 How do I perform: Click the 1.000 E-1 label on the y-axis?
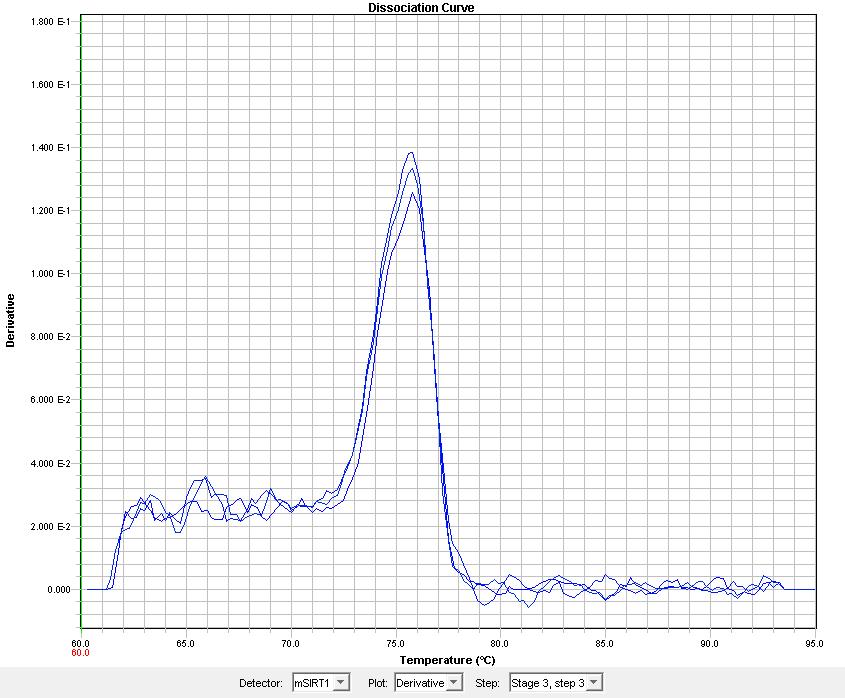coord(51,273)
